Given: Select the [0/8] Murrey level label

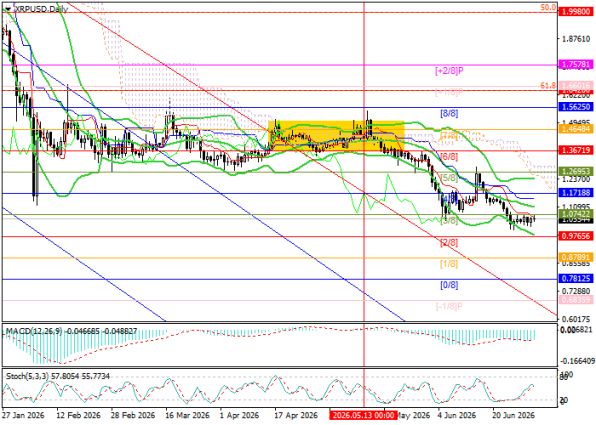Looking at the screenshot, I should click(449, 285).
